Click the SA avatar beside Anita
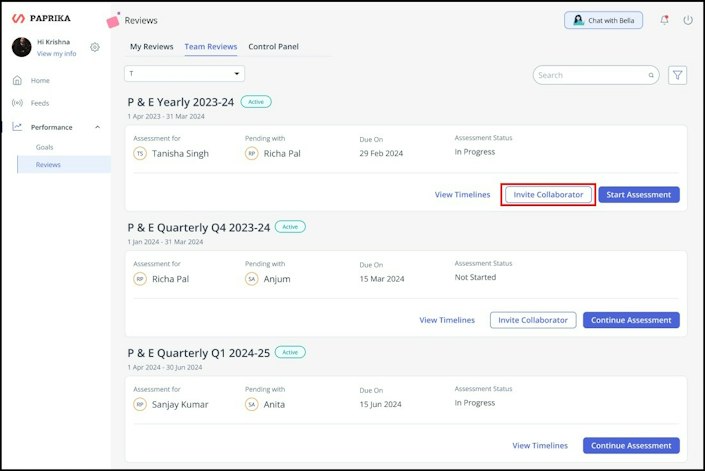The height and width of the screenshot is (471, 705). [x=251, y=404]
